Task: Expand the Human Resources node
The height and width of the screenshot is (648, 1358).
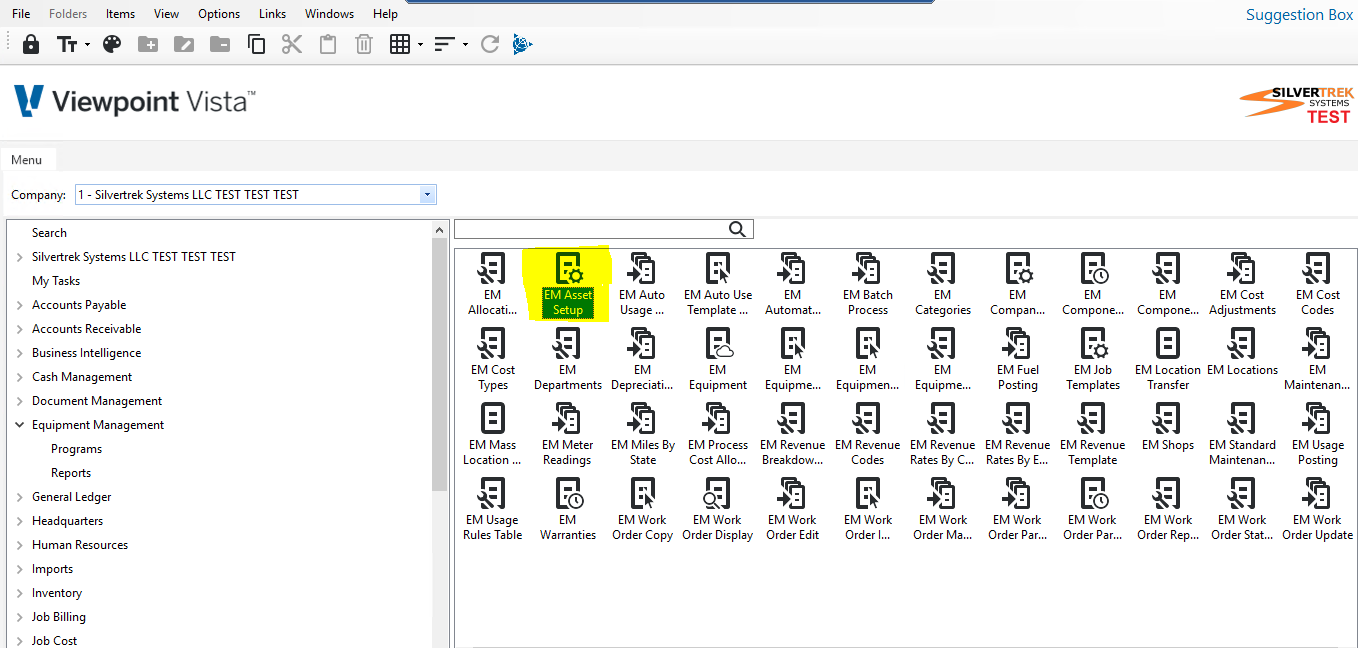Action: pyautogui.click(x=19, y=545)
